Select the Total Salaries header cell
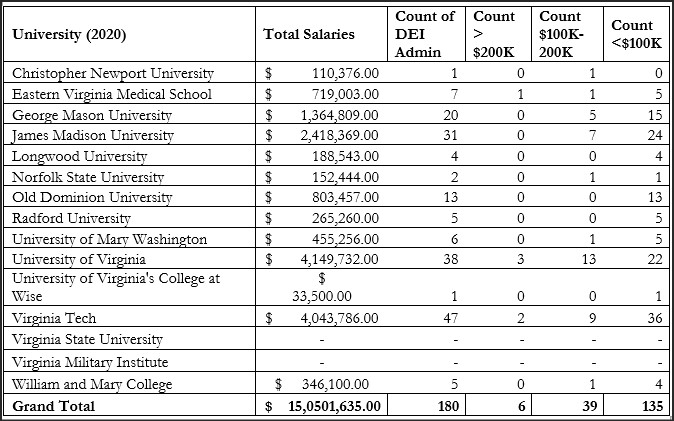Image resolution: width=674 pixels, height=421 pixels. click(308, 34)
